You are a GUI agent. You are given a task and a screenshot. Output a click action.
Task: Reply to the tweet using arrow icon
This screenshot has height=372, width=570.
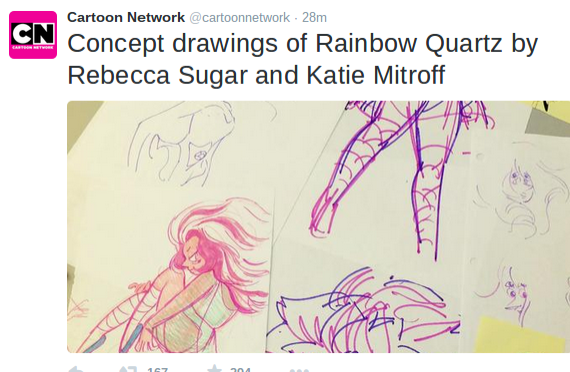(x=76, y=369)
